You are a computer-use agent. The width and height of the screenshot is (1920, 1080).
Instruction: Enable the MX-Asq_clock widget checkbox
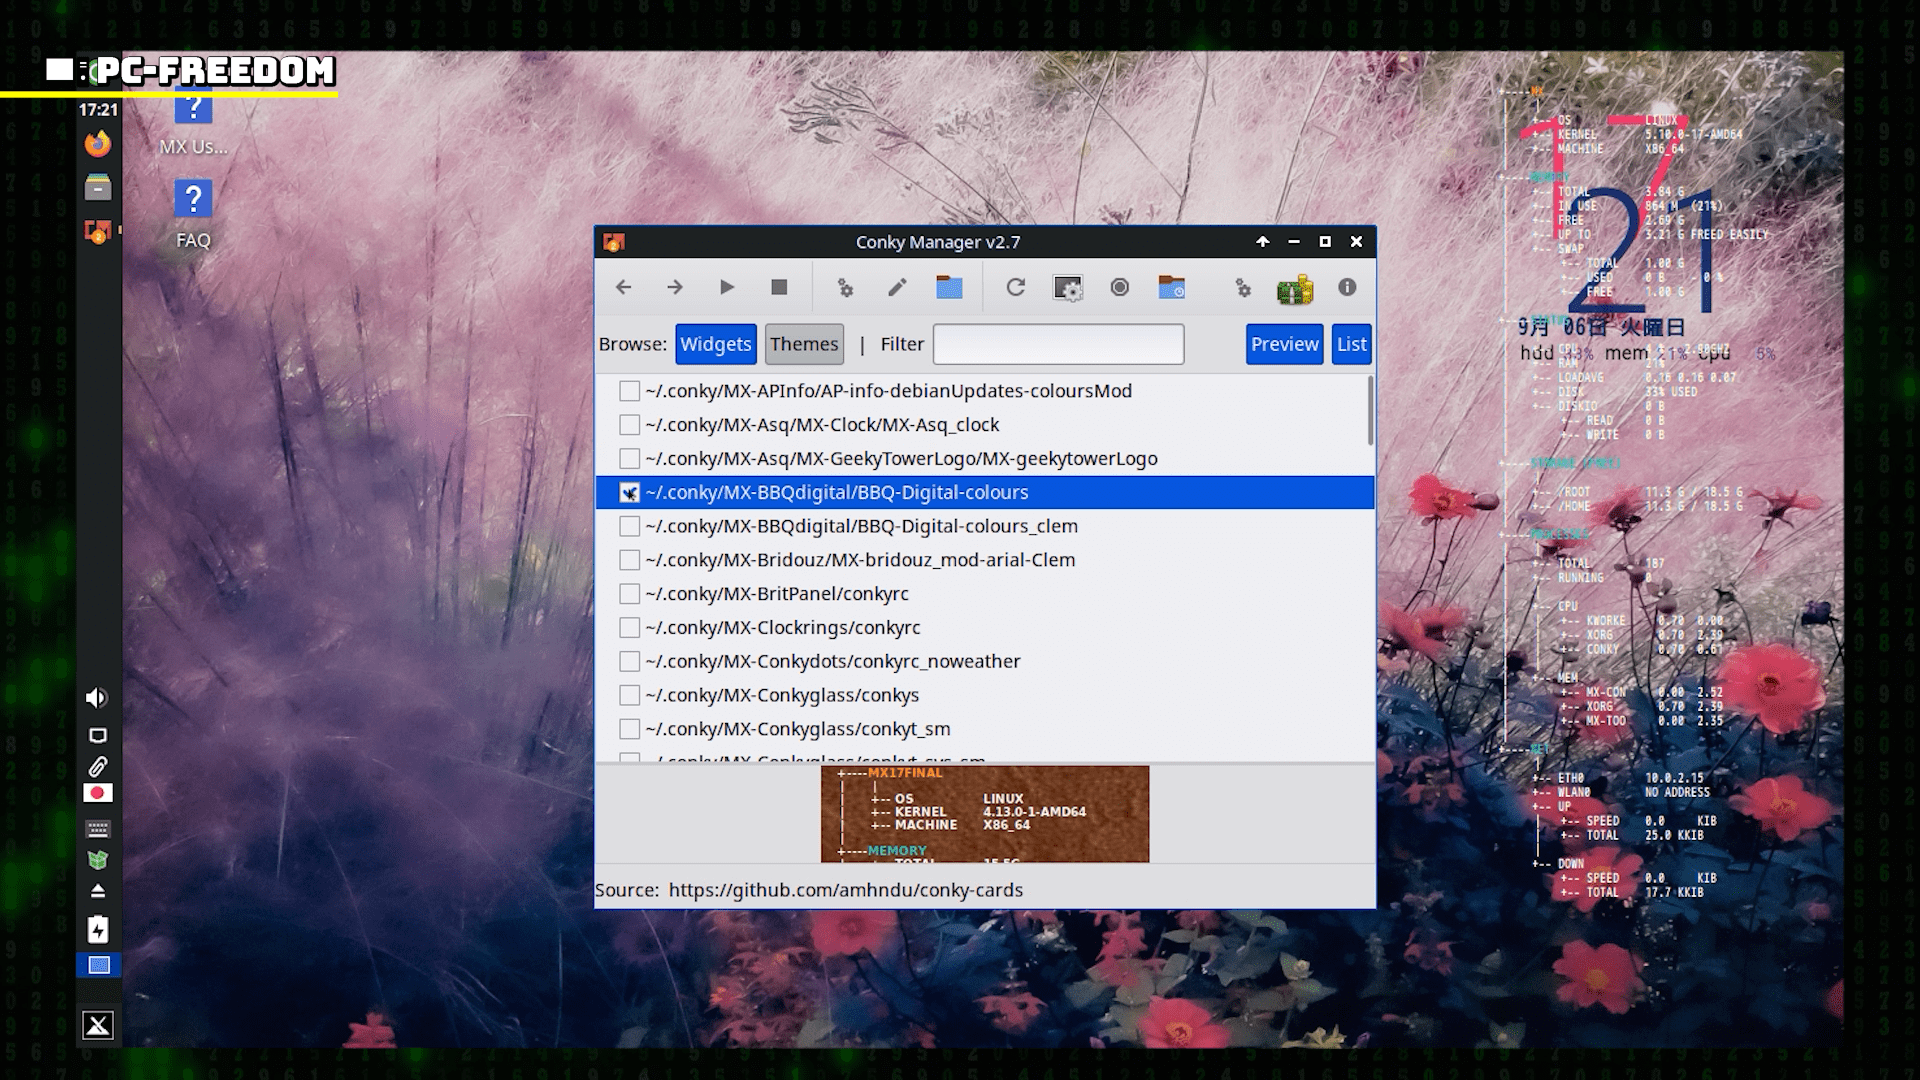(629, 425)
